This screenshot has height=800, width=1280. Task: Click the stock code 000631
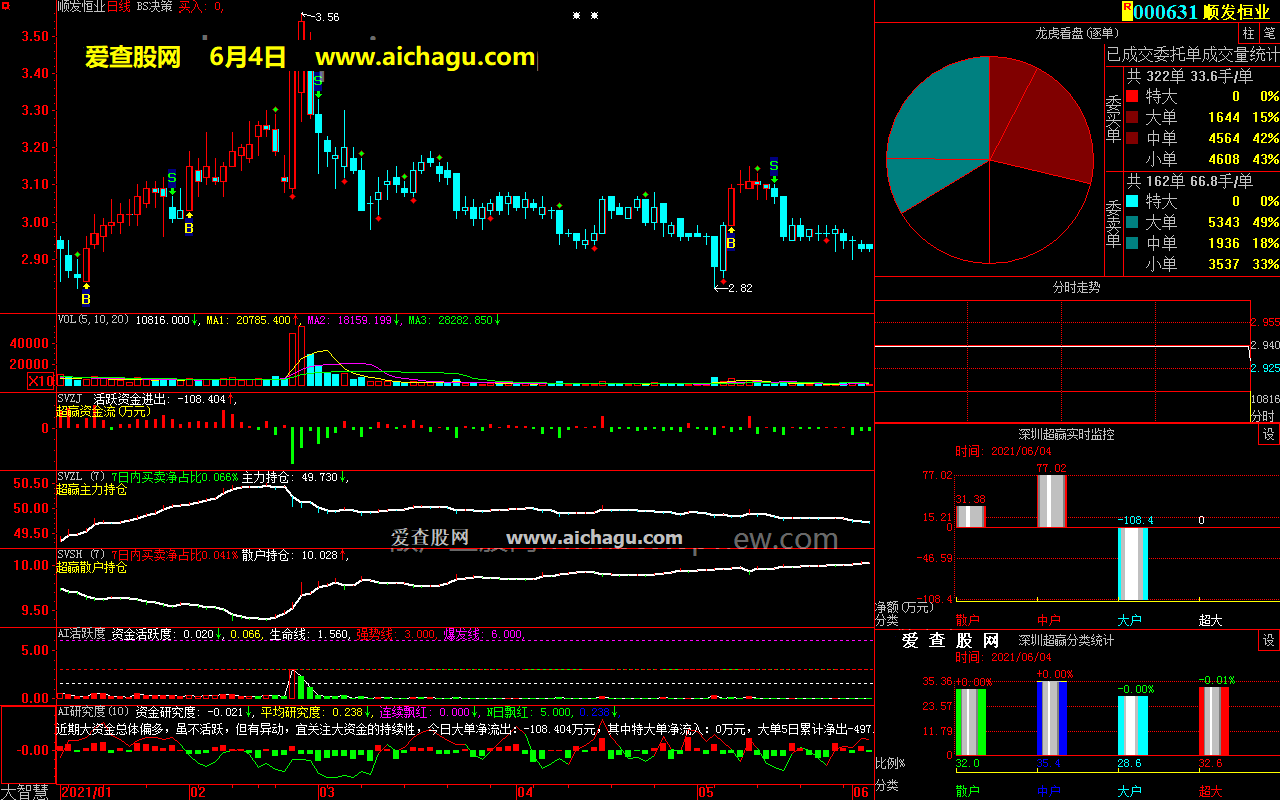coord(1166,12)
